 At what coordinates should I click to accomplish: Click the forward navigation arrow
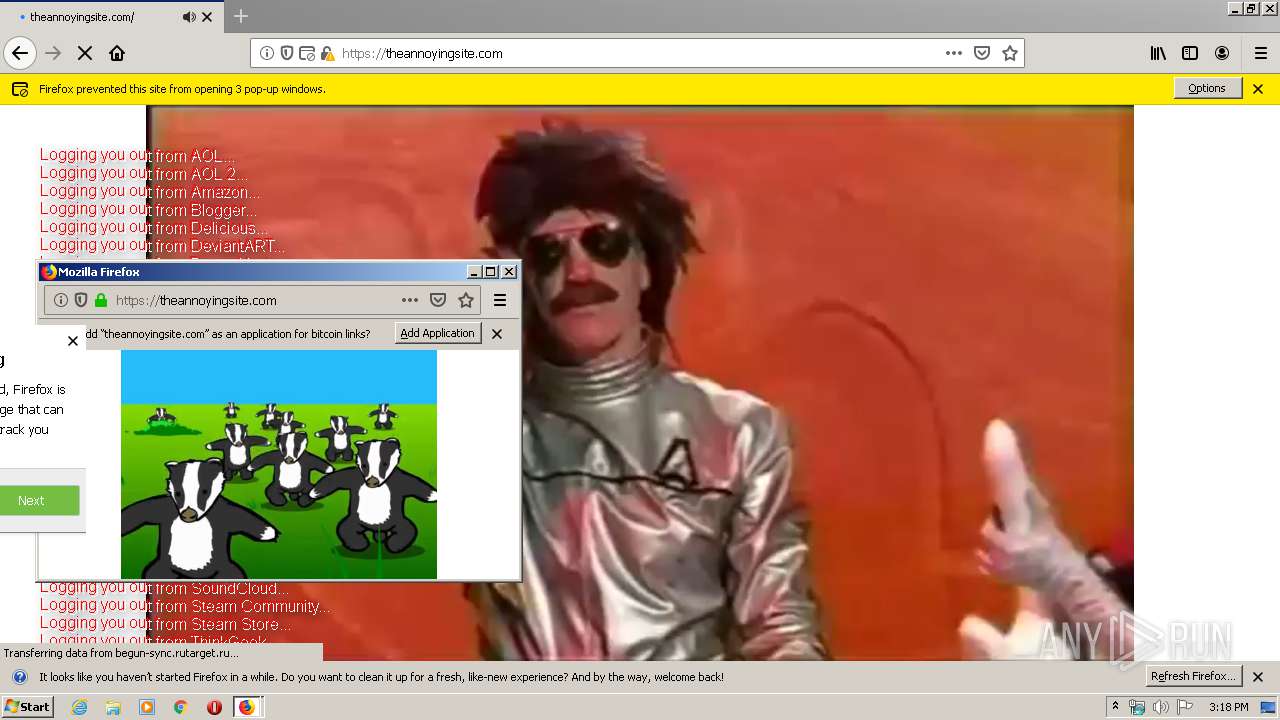click(x=53, y=53)
